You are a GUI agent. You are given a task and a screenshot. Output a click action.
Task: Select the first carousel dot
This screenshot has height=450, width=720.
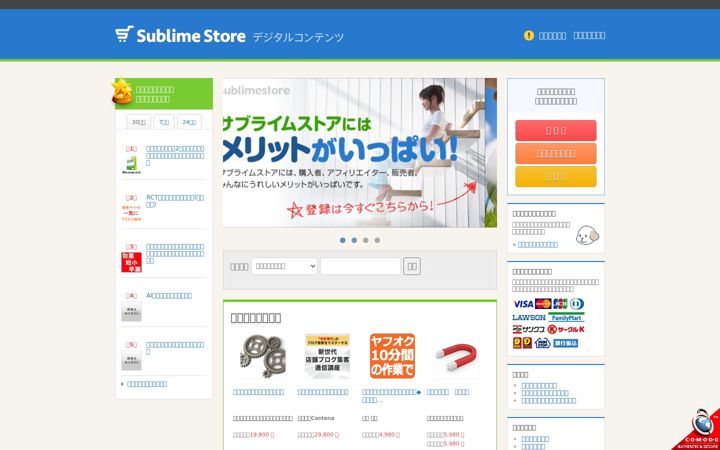click(x=343, y=240)
